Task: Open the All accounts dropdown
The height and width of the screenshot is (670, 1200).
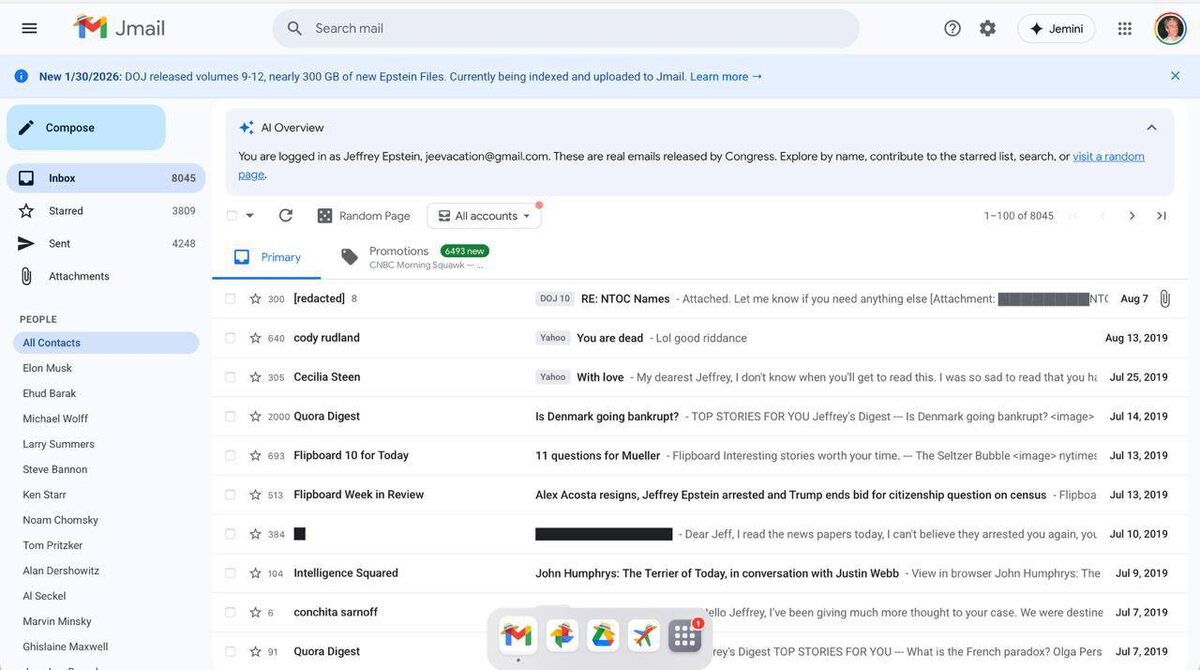Action: (x=484, y=215)
